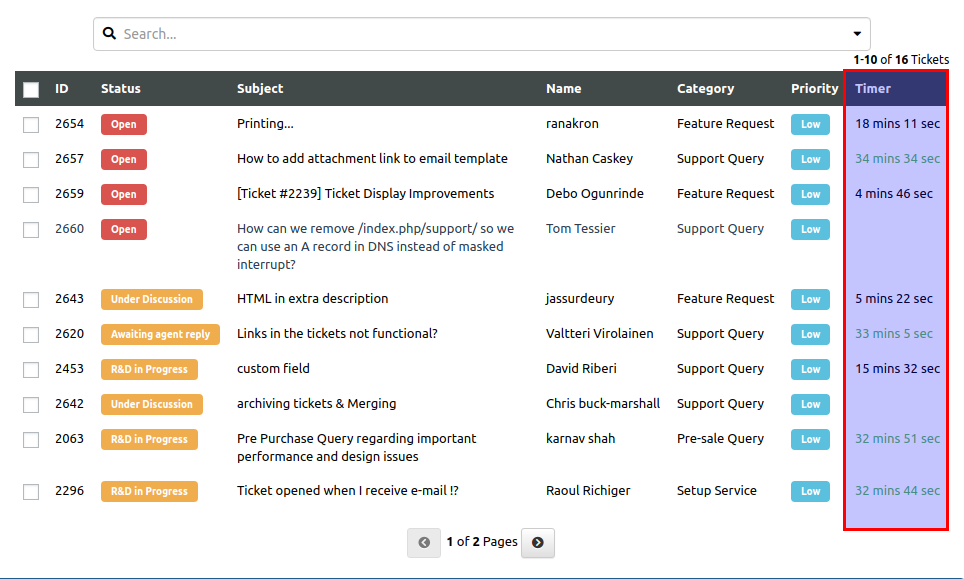The image size is (964, 579).
Task: Click the red Open badge of ticket 2657
Action: 124,159
